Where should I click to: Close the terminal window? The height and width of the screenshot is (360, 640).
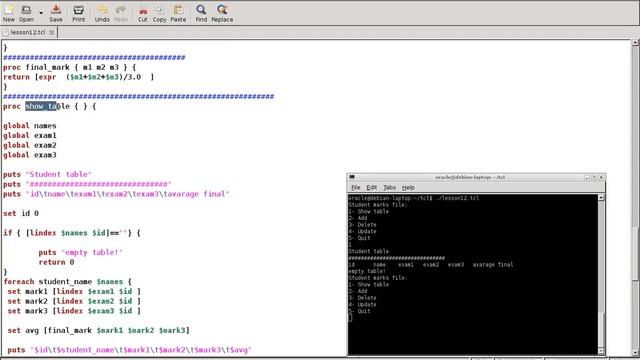tap(601, 178)
